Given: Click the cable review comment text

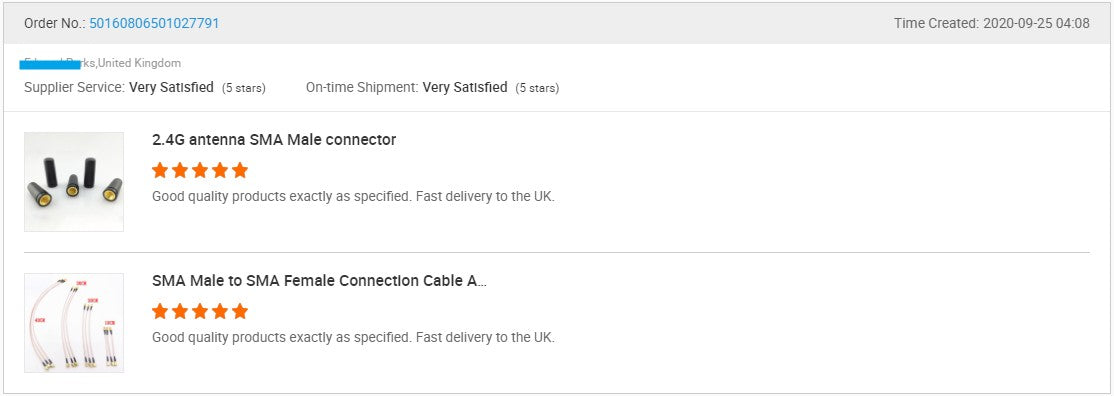Looking at the screenshot, I should [353, 337].
